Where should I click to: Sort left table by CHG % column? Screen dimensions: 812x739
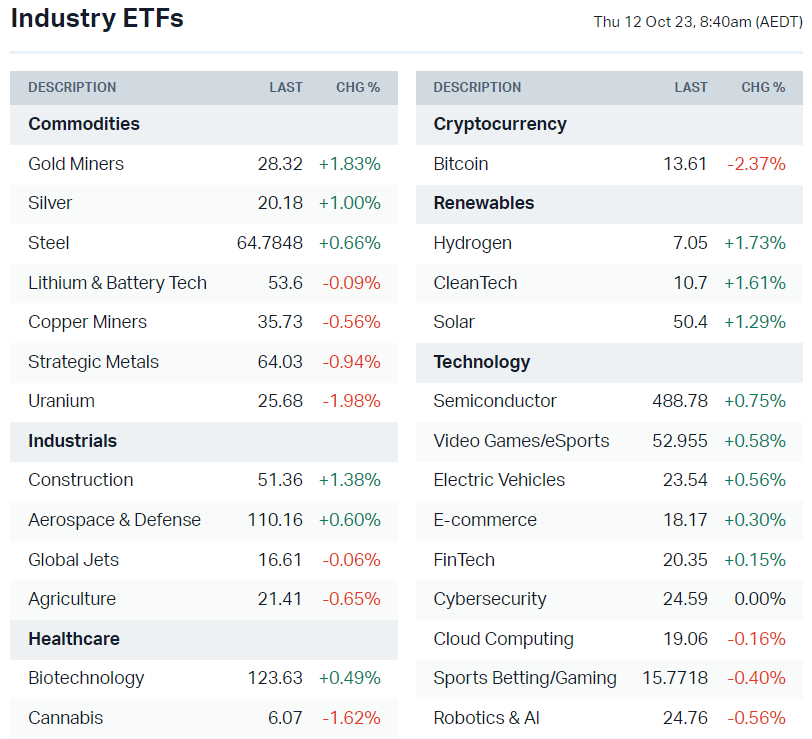click(358, 87)
